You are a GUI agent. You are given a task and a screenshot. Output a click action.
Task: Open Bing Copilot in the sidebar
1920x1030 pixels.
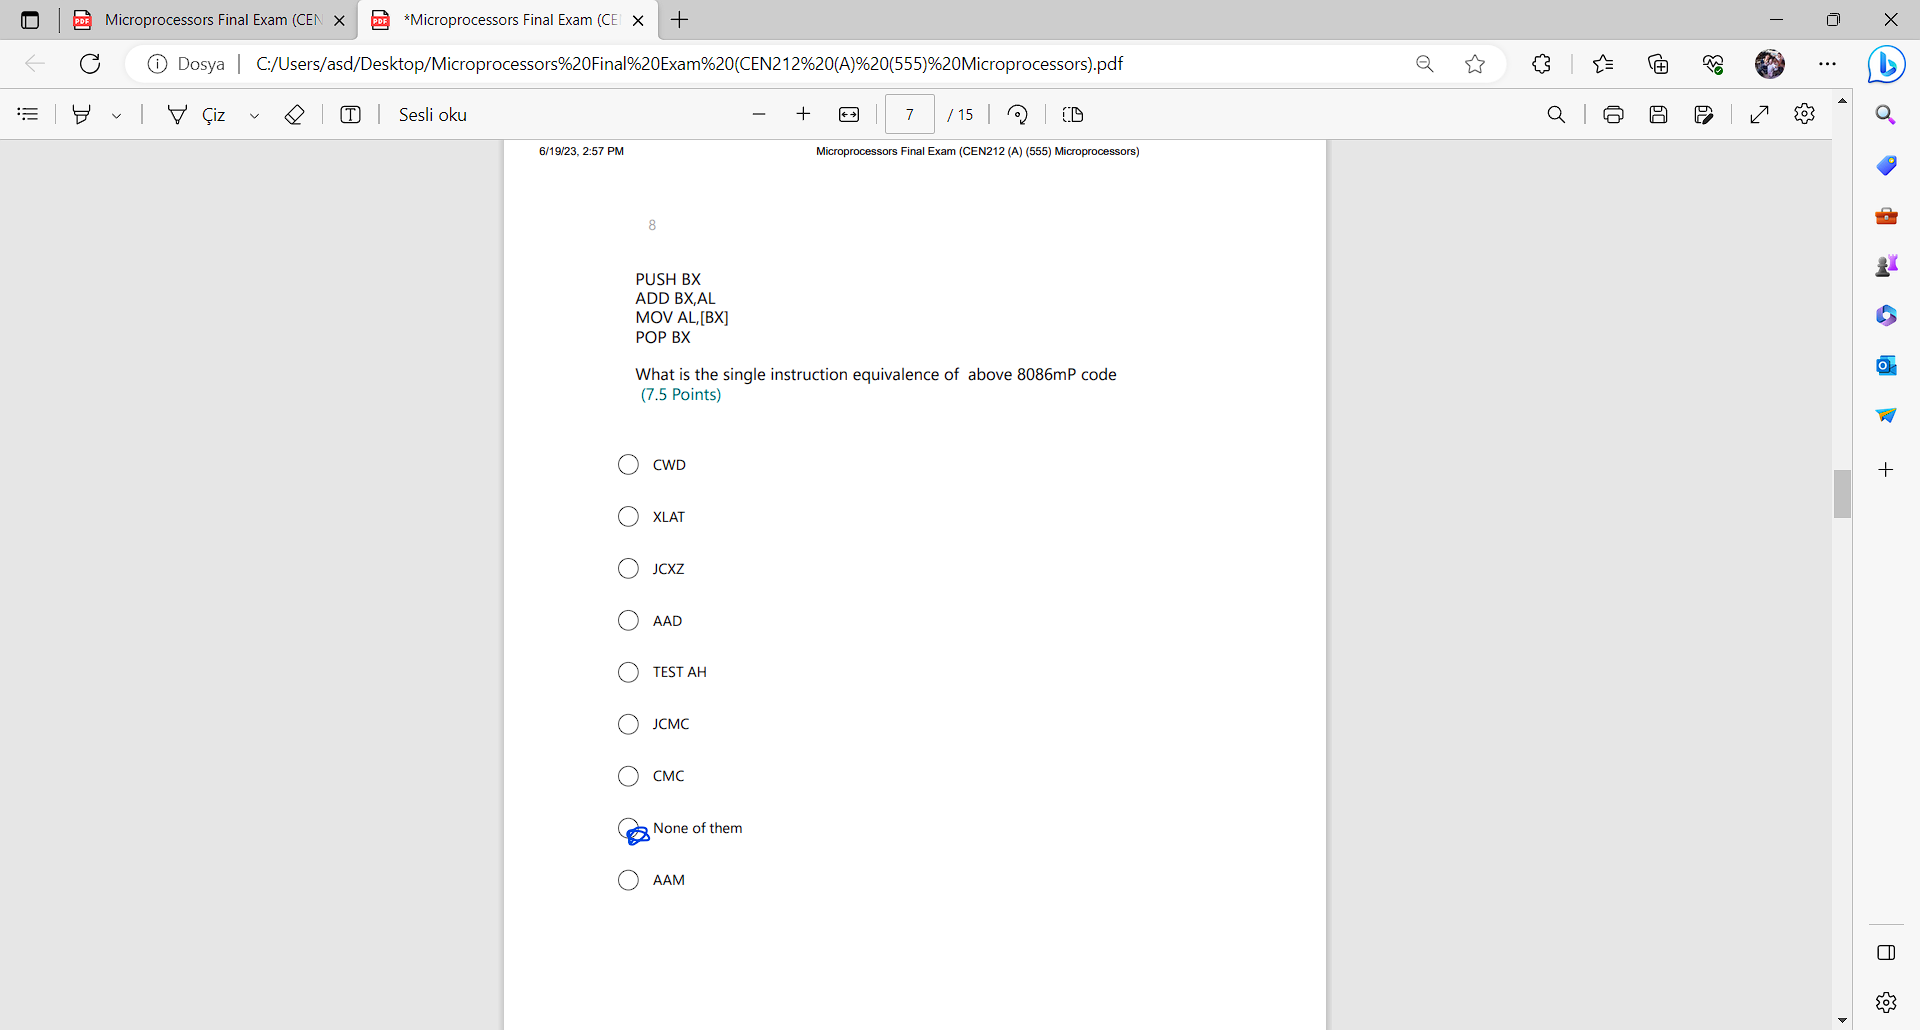coord(1886,64)
